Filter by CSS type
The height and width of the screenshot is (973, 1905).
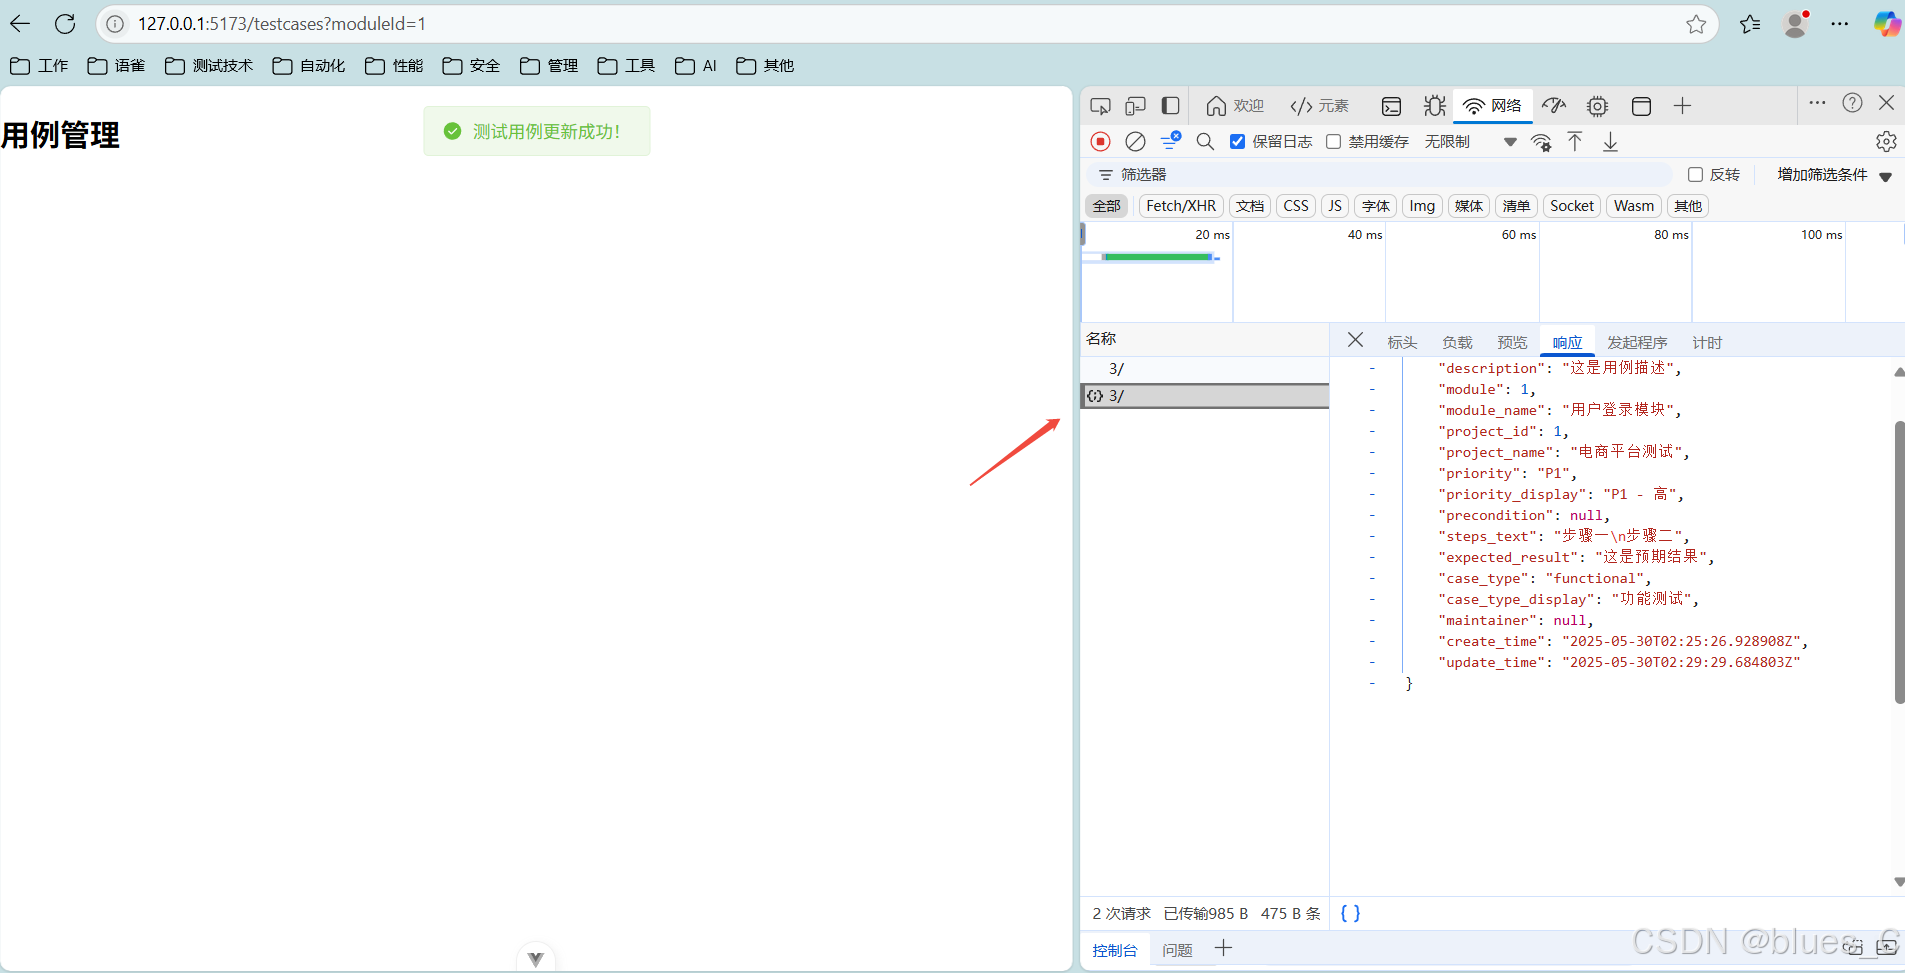coord(1296,206)
